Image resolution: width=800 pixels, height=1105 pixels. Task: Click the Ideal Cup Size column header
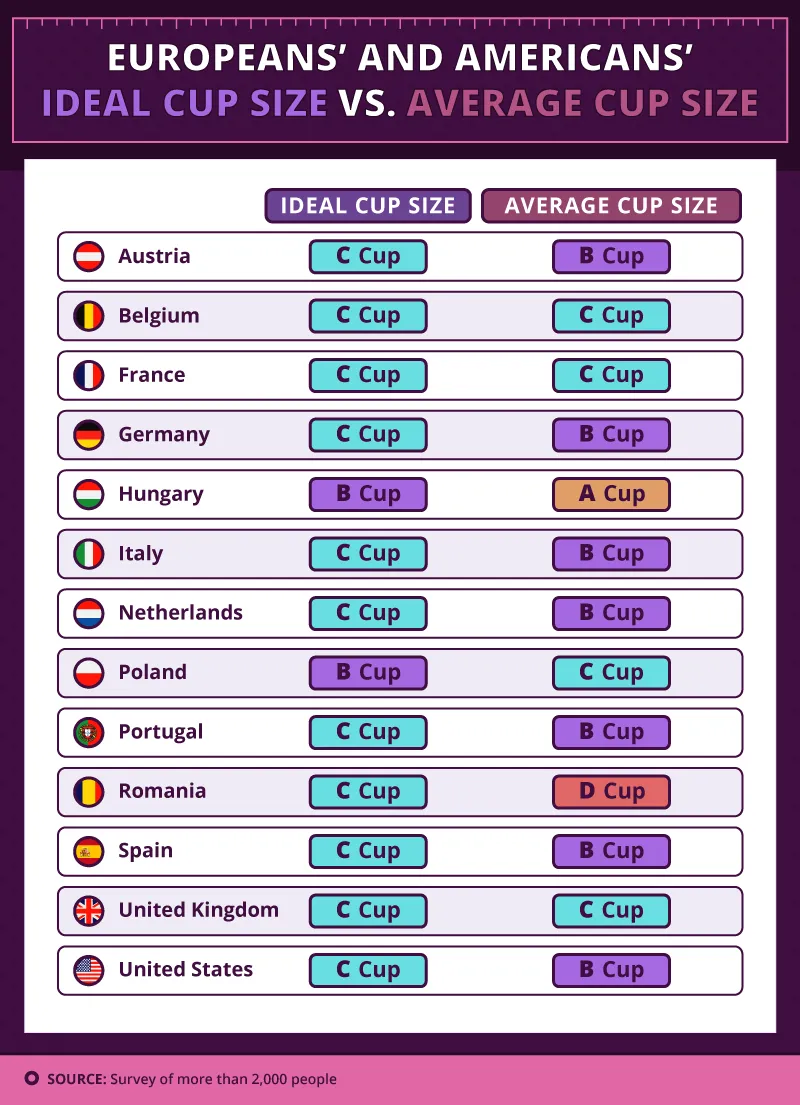tap(368, 206)
